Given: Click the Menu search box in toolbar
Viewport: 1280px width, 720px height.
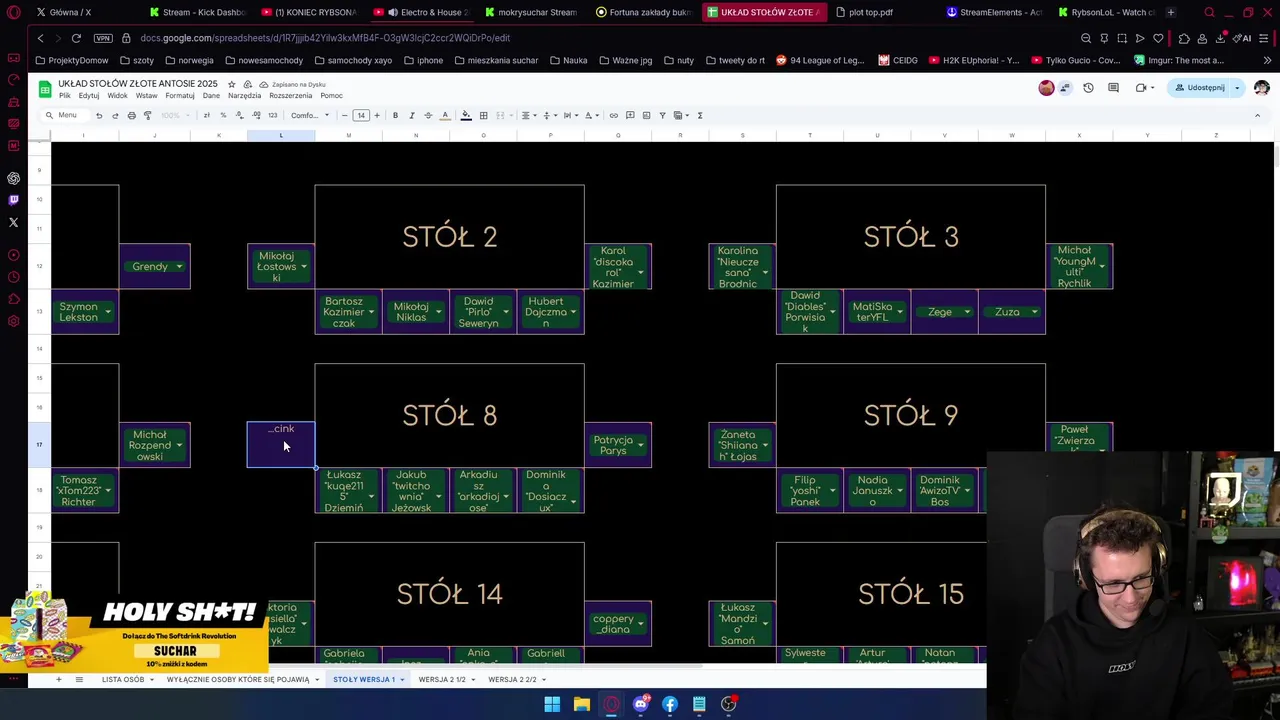Looking at the screenshot, I should [66, 115].
